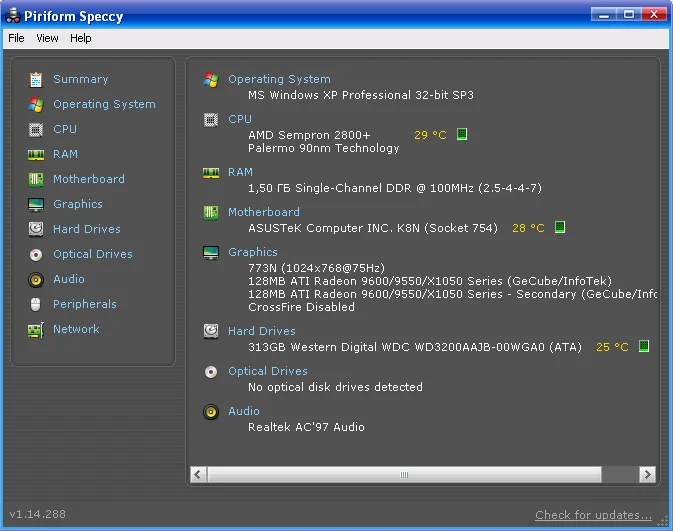Click the horizontal scrollbar left arrow
673x531 pixels.
(x=198, y=475)
